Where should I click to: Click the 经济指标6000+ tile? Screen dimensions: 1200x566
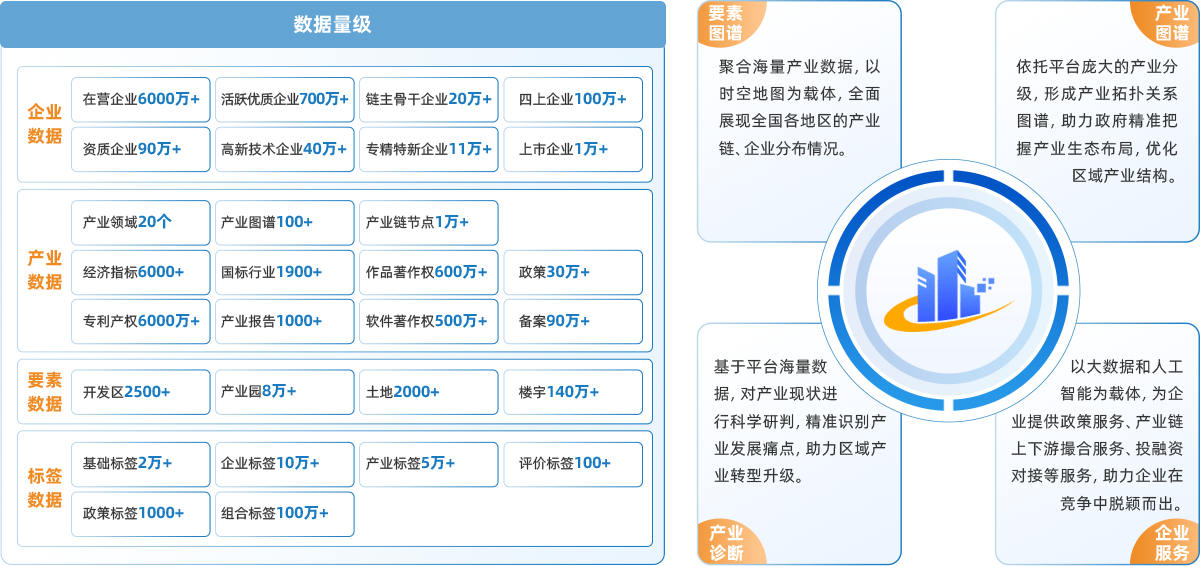141,272
